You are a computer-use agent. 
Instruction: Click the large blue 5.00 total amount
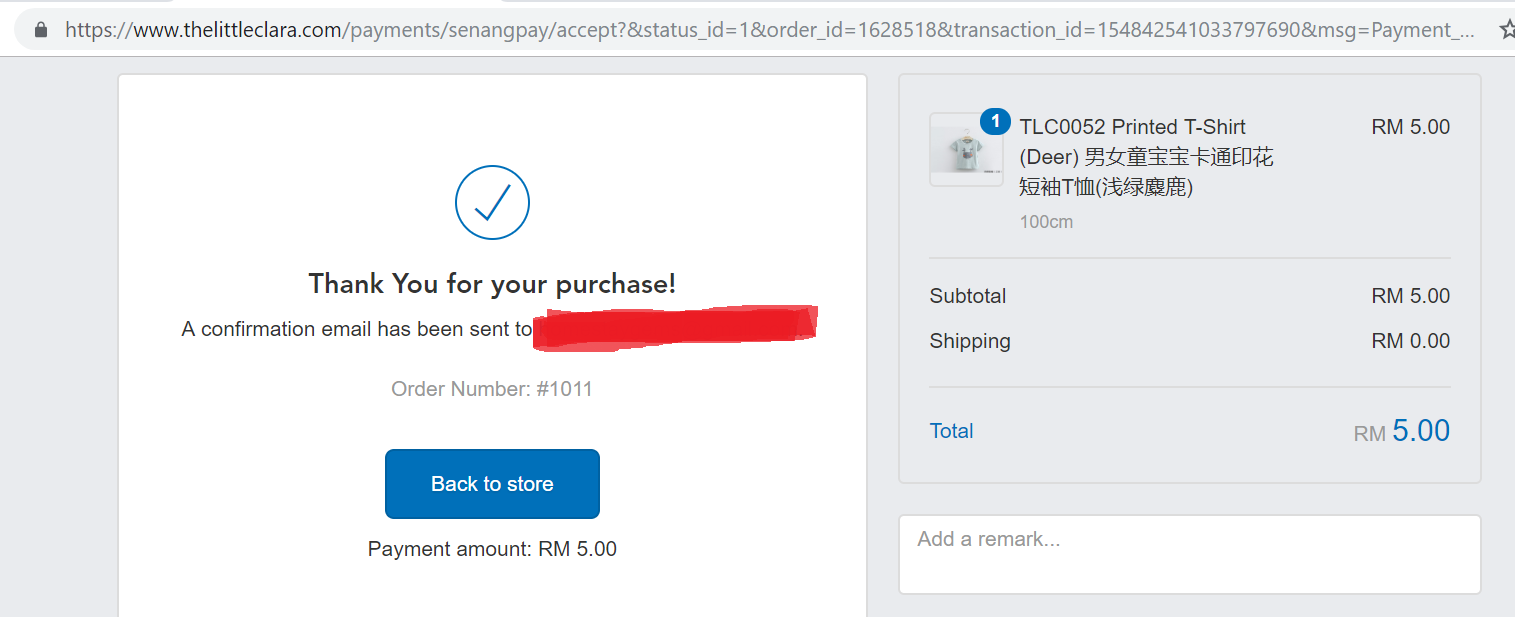1420,430
